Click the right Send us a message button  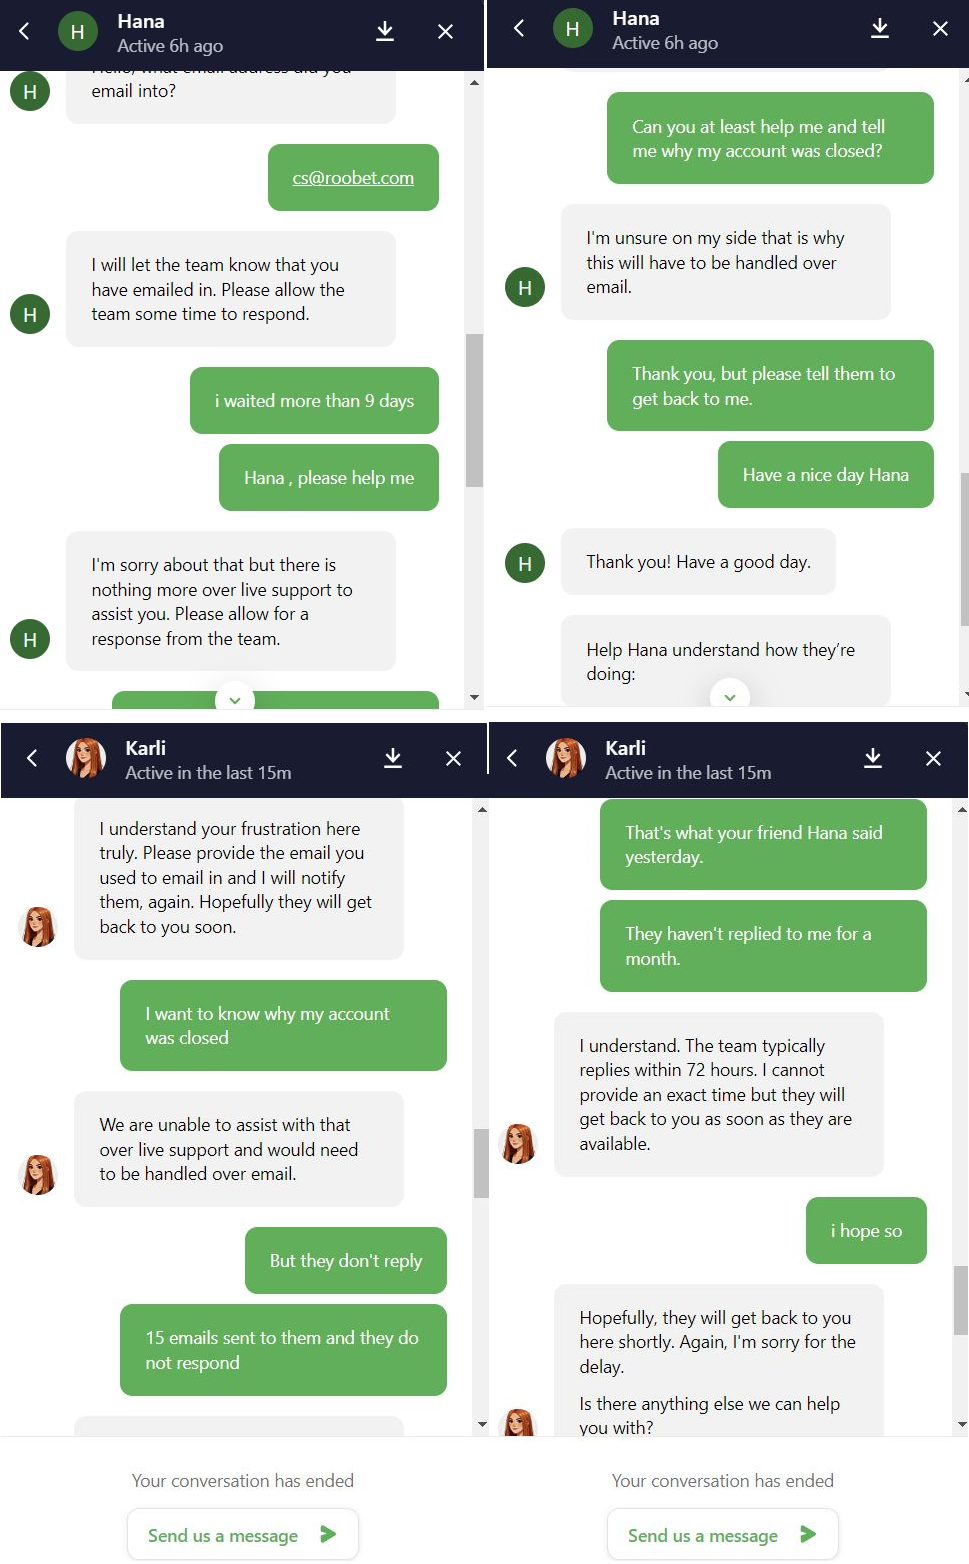coord(723,1534)
